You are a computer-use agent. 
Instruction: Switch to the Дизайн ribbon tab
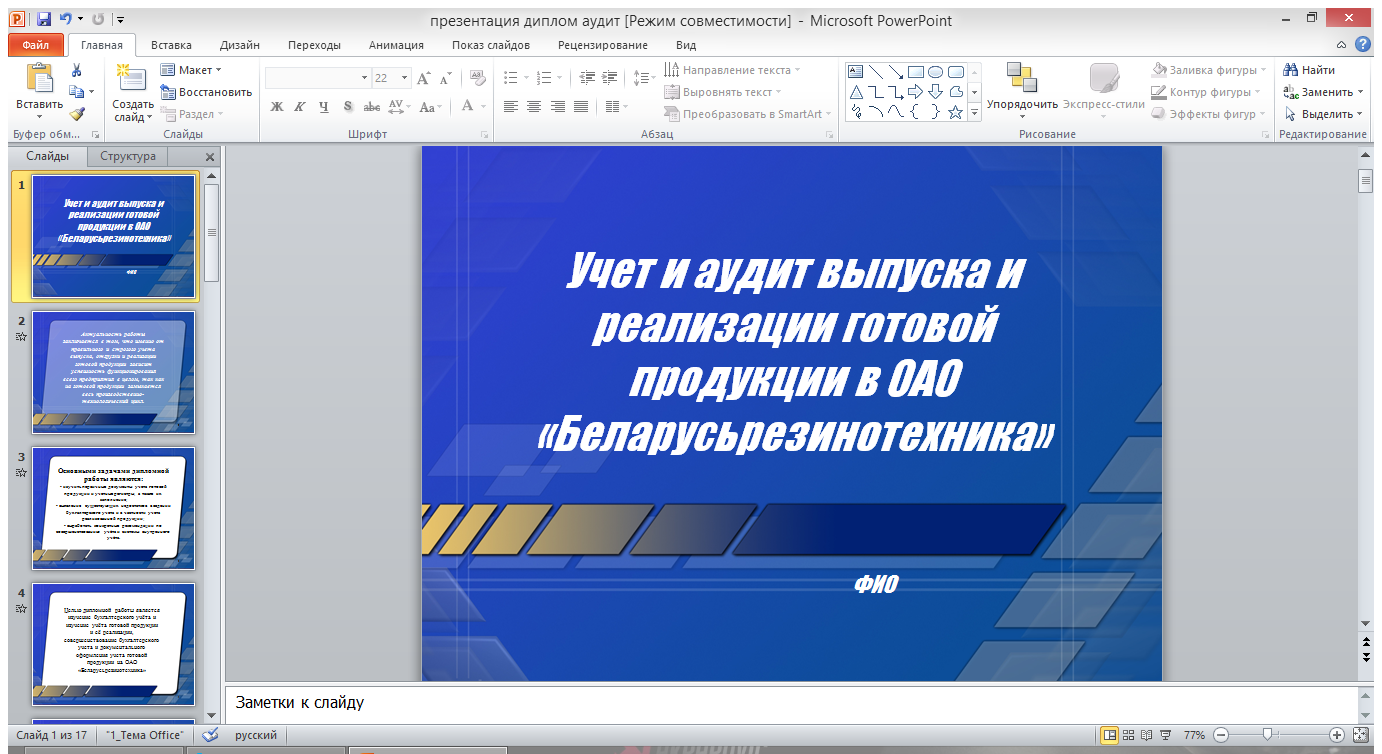(x=240, y=45)
